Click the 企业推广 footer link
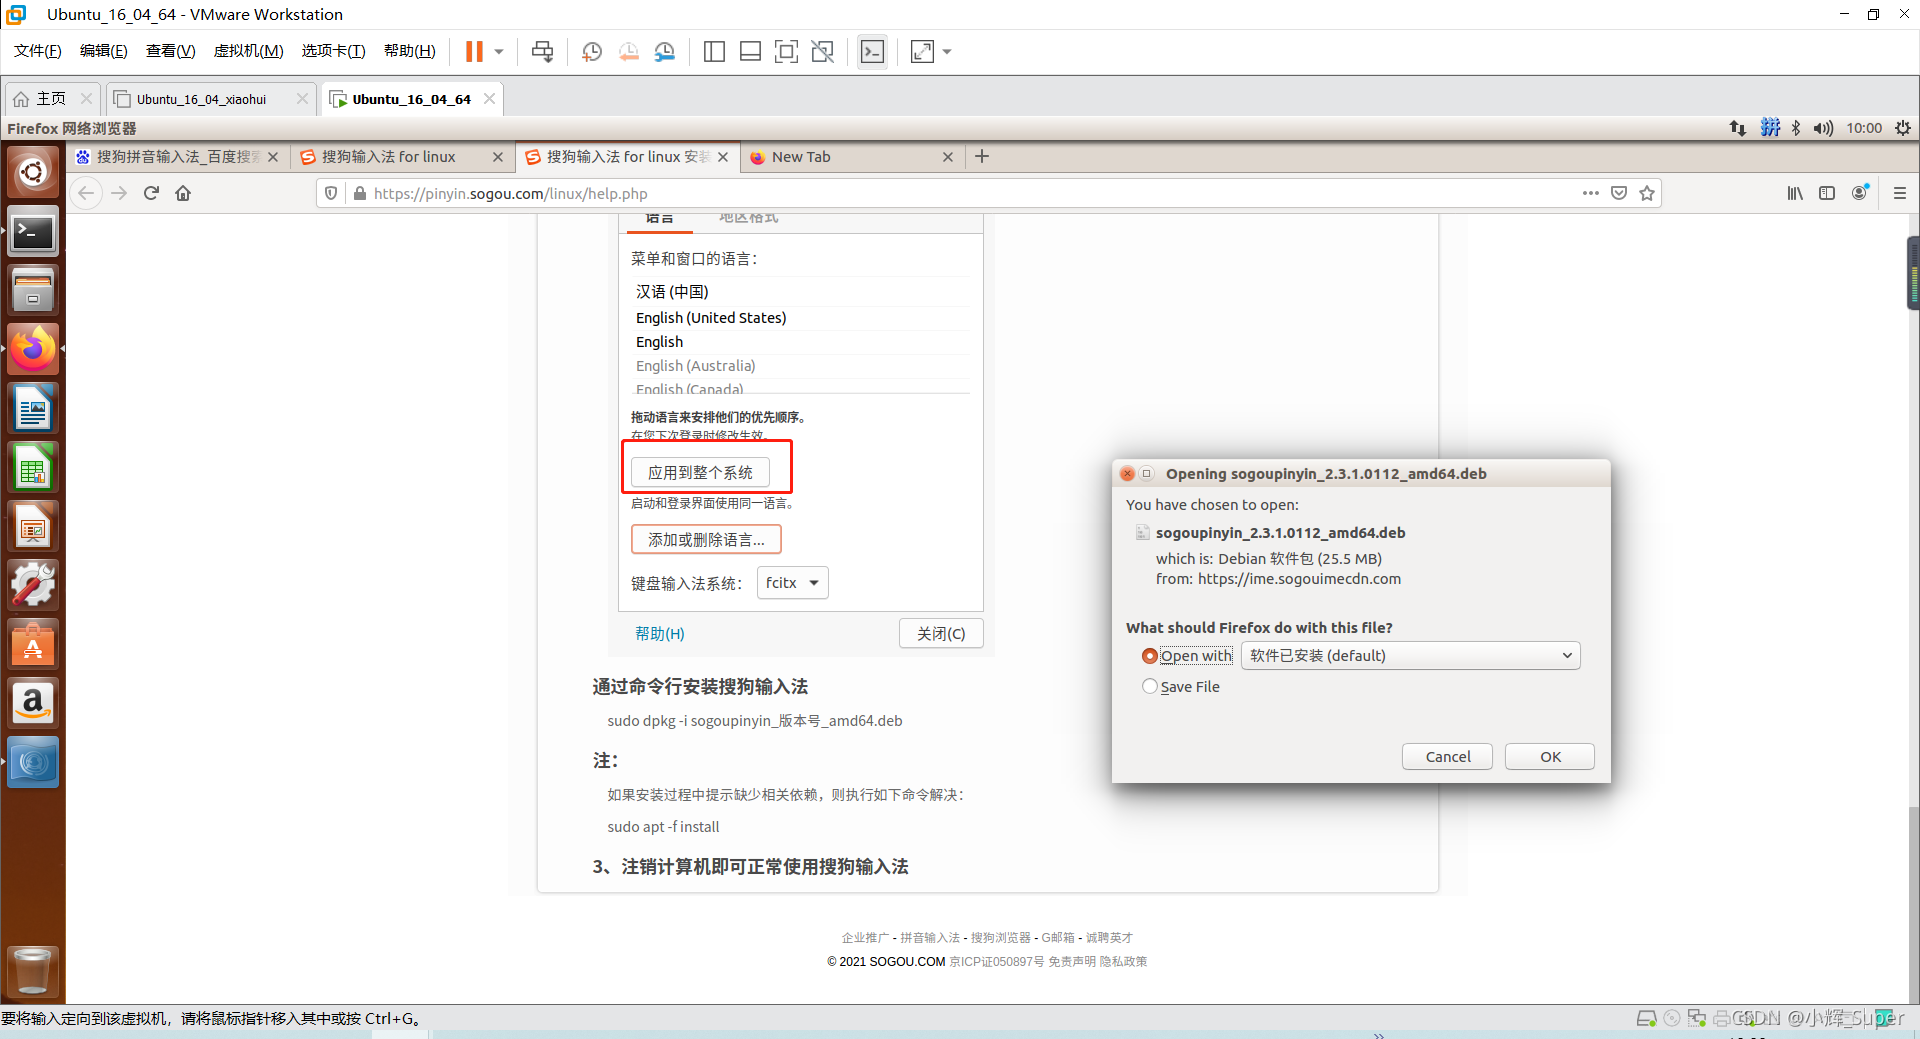1920x1039 pixels. [x=865, y=938]
